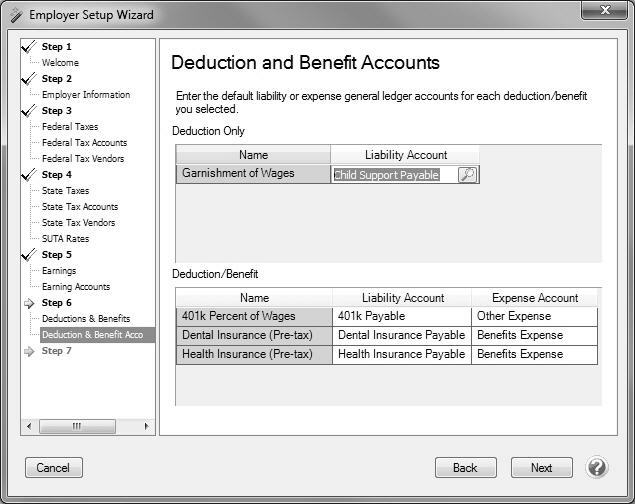The width and height of the screenshot is (635, 504).
Task: Click the Step 5 checkmark icon
Action: pos(29,255)
